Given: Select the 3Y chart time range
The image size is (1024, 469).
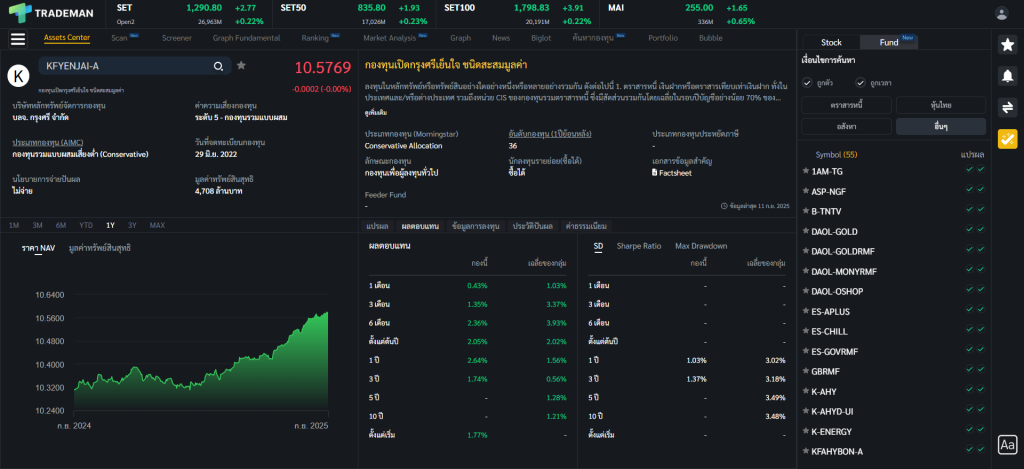Looking at the screenshot, I should [x=132, y=225].
